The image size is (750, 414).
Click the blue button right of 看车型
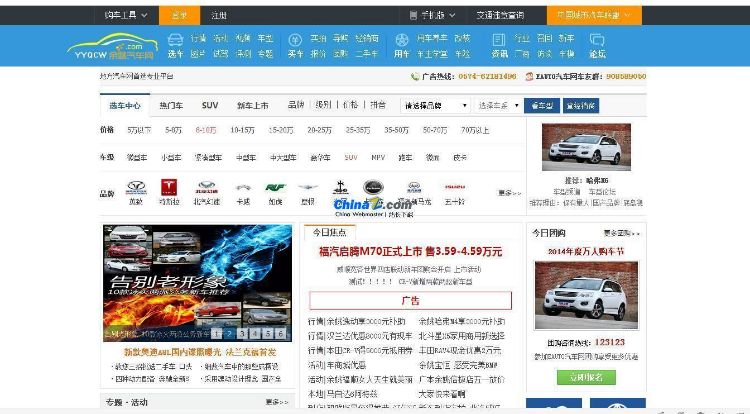click(x=581, y=106)
